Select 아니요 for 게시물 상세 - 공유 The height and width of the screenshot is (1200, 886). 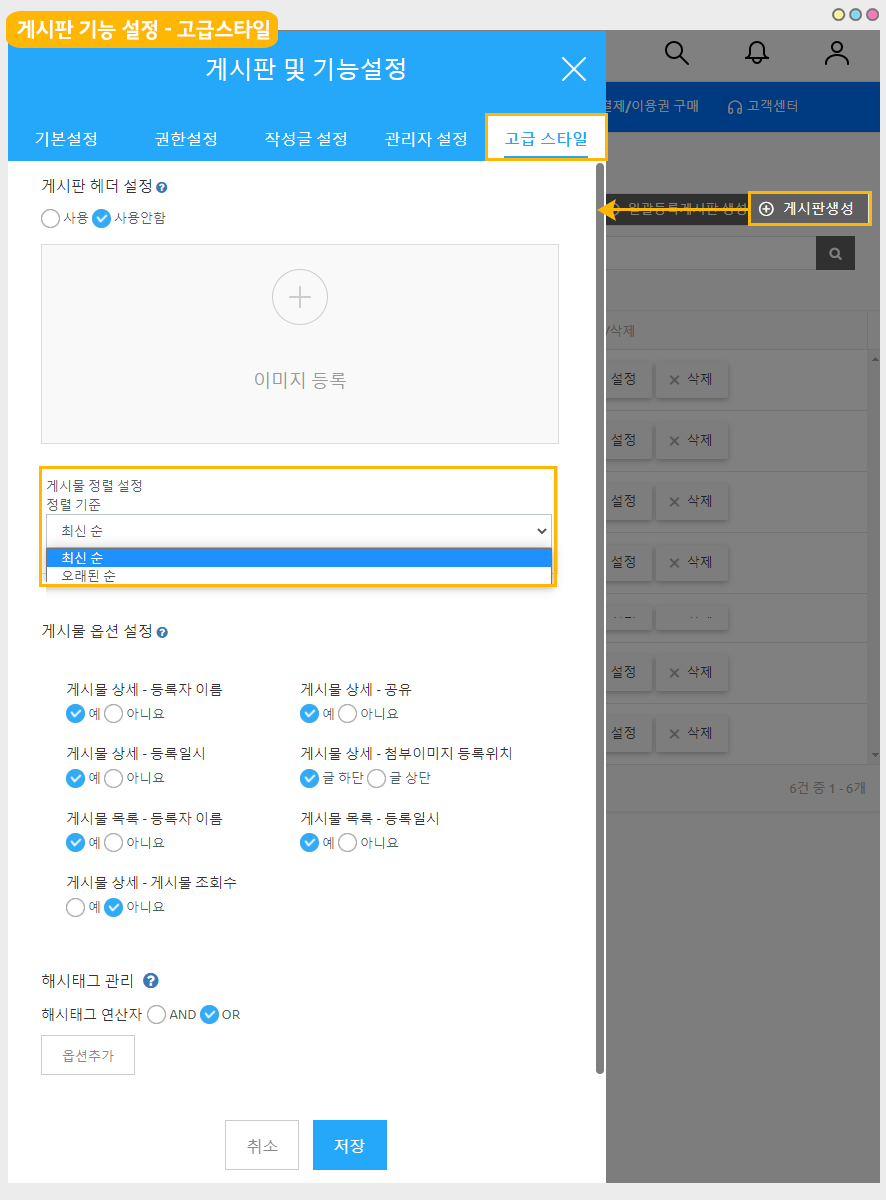point(348,713)
